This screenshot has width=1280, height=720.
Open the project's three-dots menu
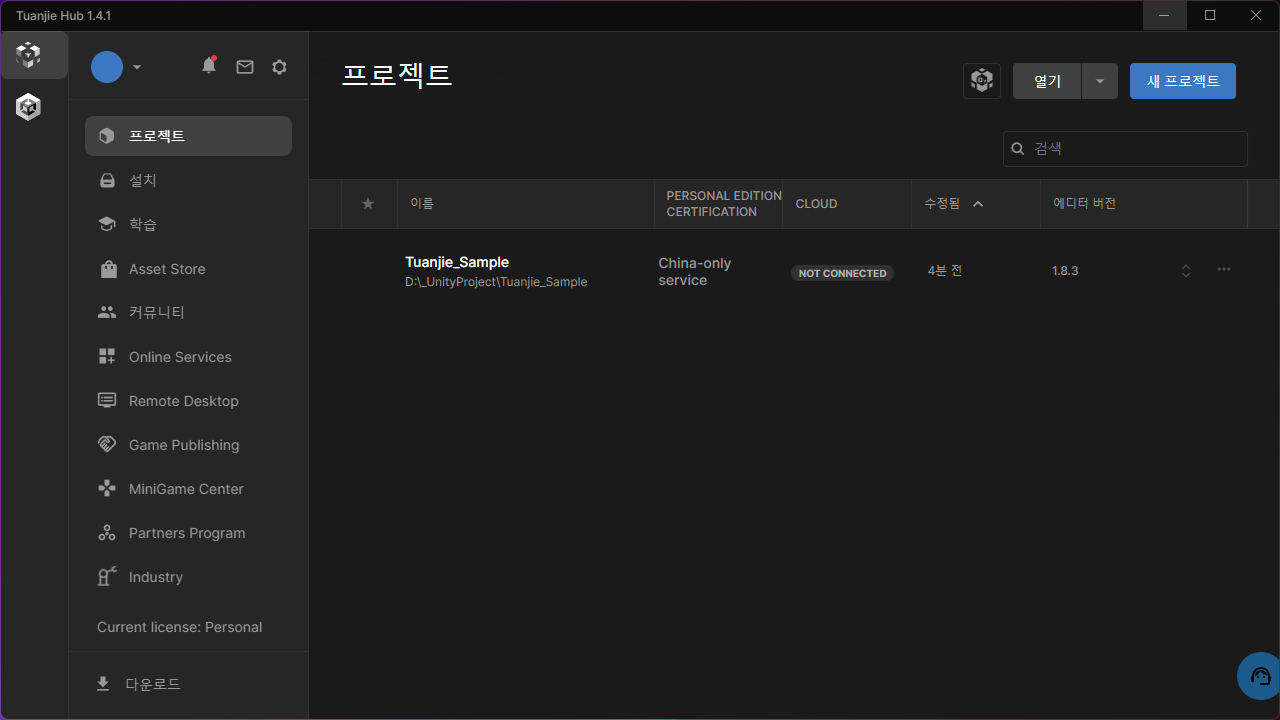(x=1224, y=270)
